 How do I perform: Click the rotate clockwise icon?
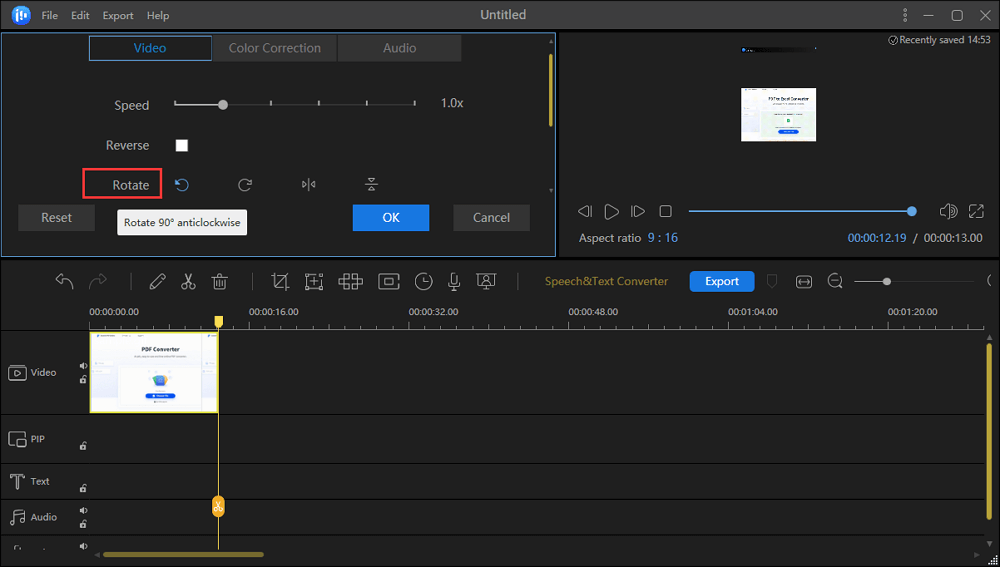tap(245, 185)
